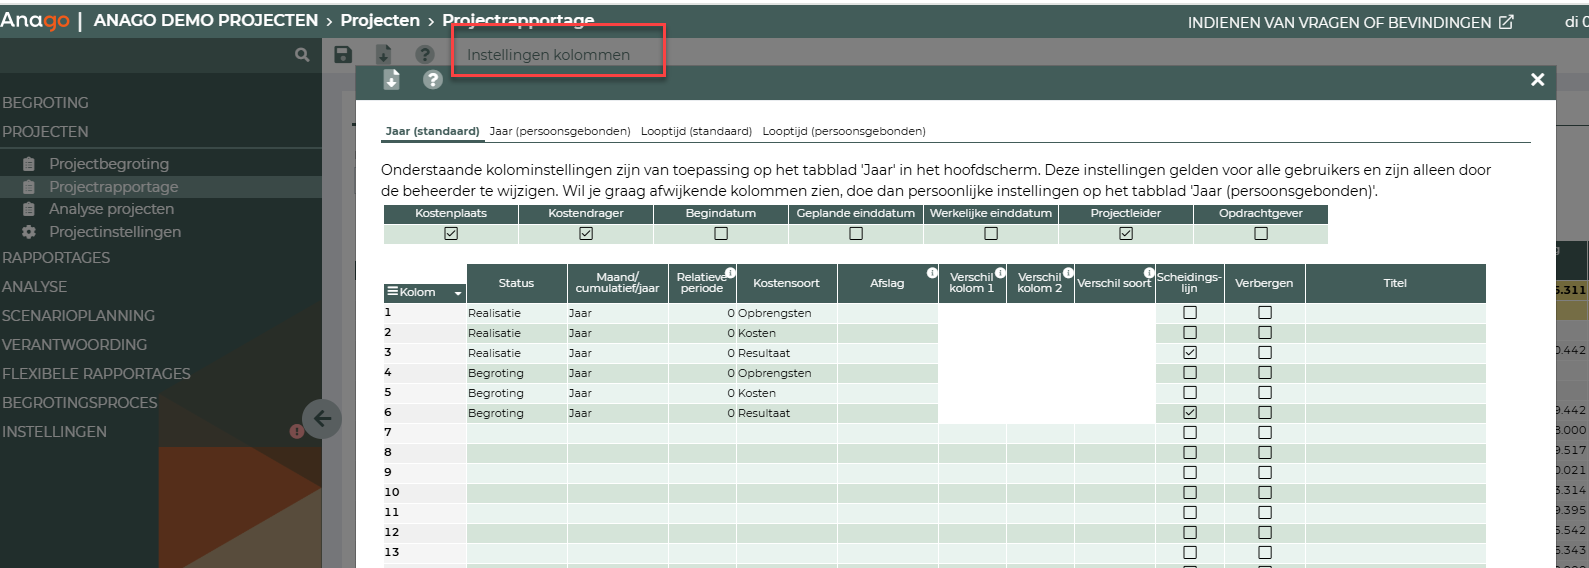Click info icon on Verschil kolom 2 header
This screenshot has width=1589, height=568.
pyautogui.click(x=1068, y=272)
